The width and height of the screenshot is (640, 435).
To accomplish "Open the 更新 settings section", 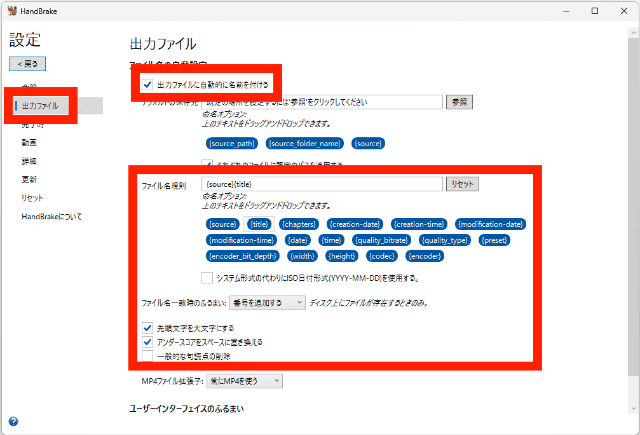I will pyautogui.click(x=29, y=179).
